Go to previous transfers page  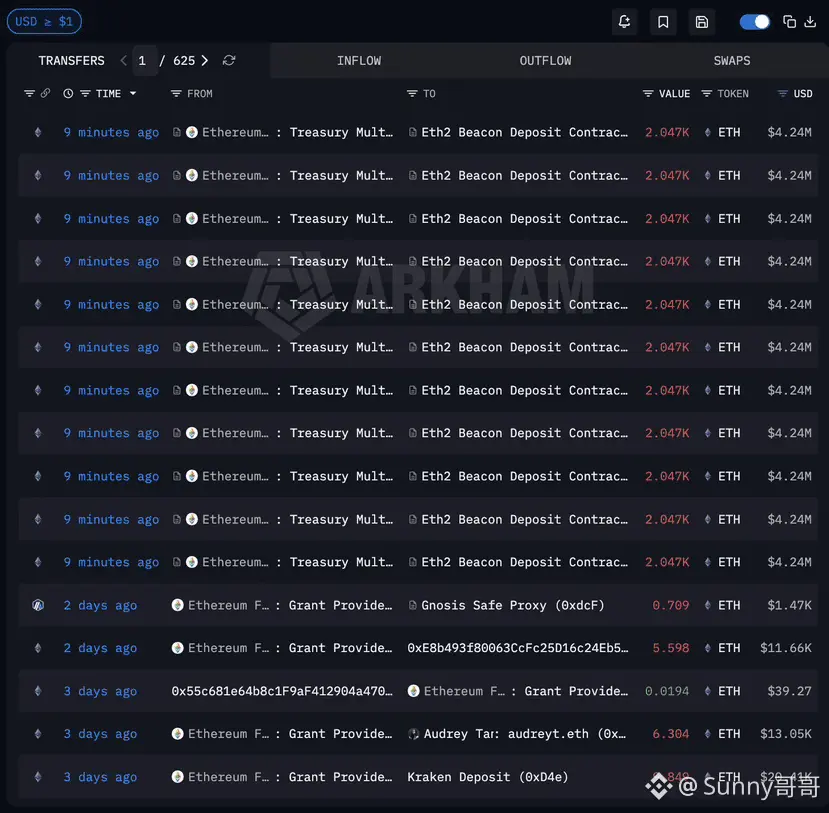click(x=123, y=61)
